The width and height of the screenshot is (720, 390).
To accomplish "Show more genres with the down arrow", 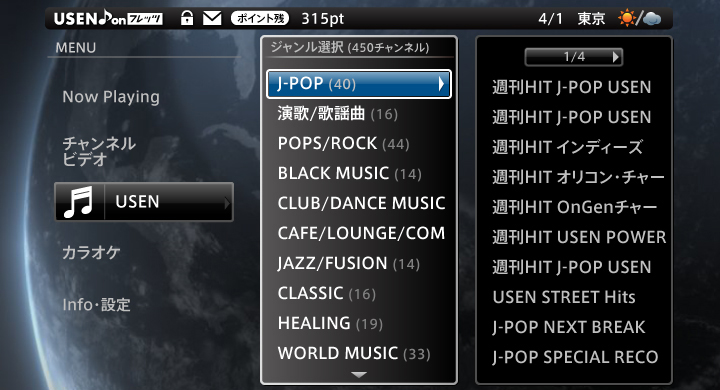I will 359,375.
